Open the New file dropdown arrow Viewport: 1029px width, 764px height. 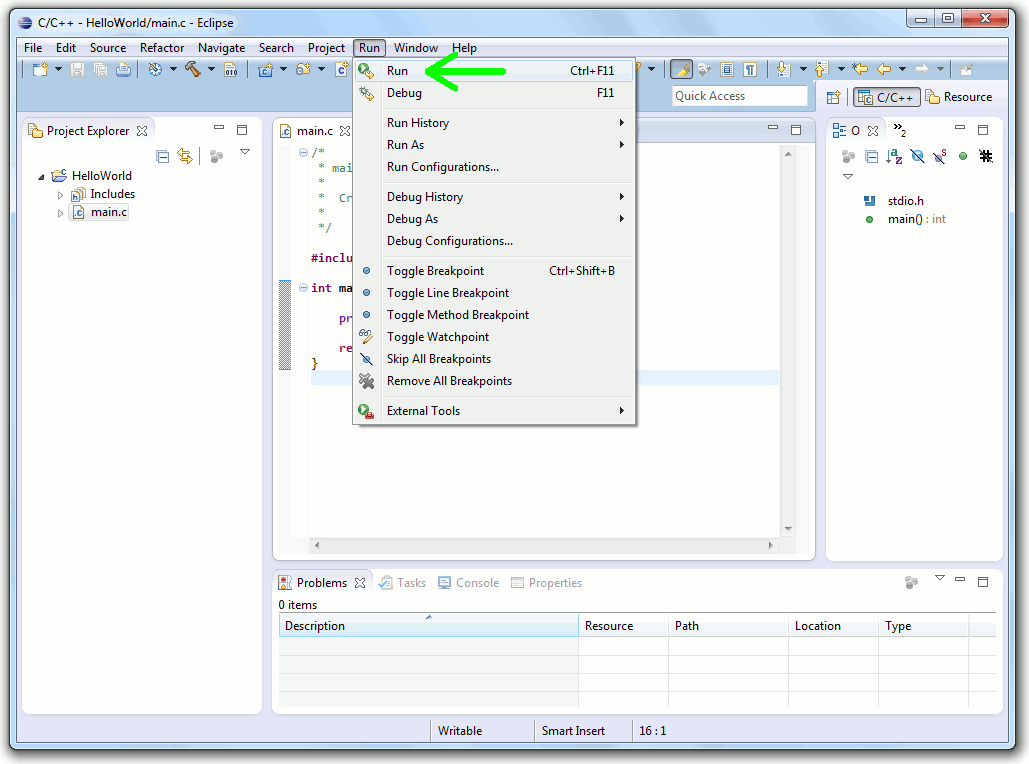pos(58,69)
